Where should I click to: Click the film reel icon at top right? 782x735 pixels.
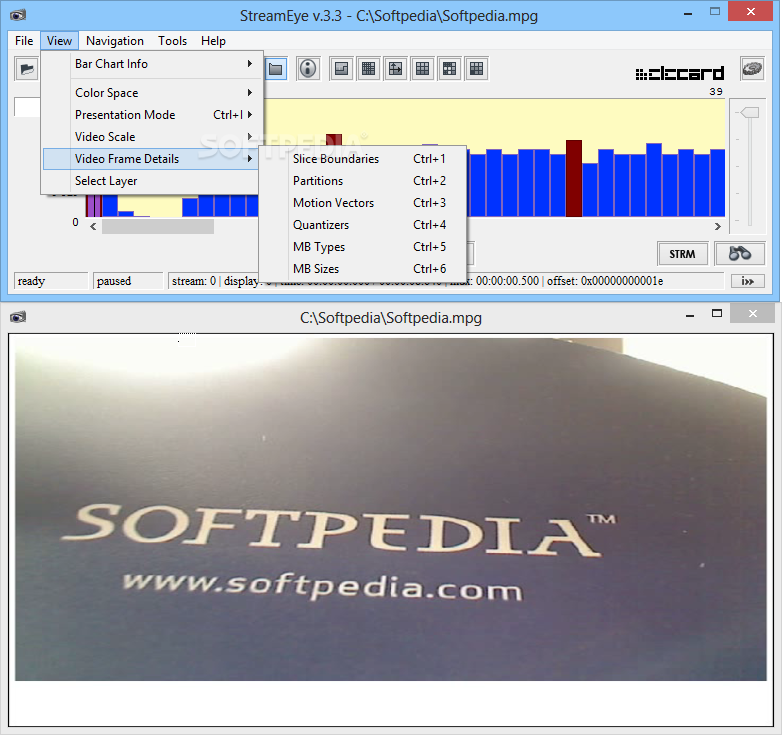752,68
